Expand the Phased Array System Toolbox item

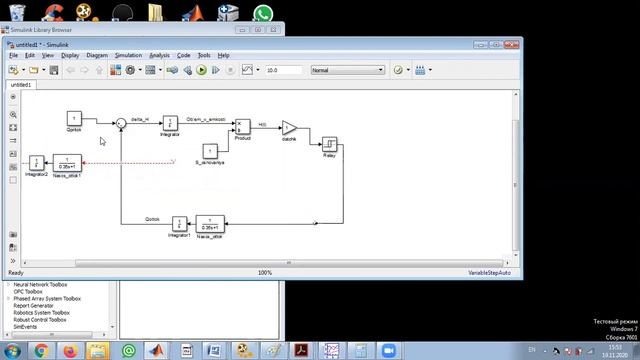(x=8, y=298)
